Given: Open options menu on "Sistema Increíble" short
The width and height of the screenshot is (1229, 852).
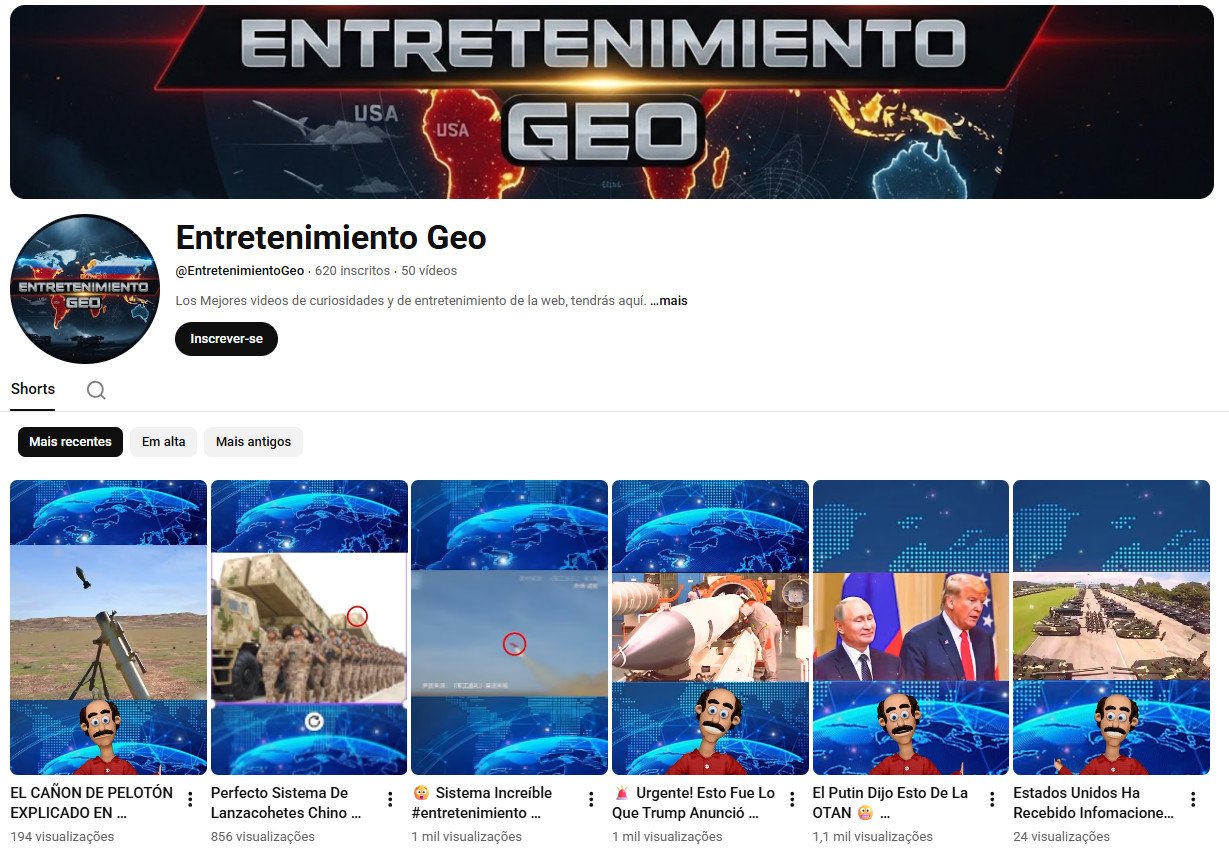Looking at the screenshot, I should tap(590, 799).
